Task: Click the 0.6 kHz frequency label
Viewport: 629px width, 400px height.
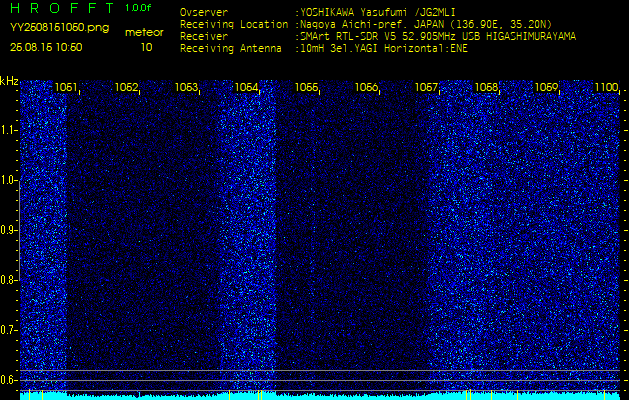Action: click(8, 380)
